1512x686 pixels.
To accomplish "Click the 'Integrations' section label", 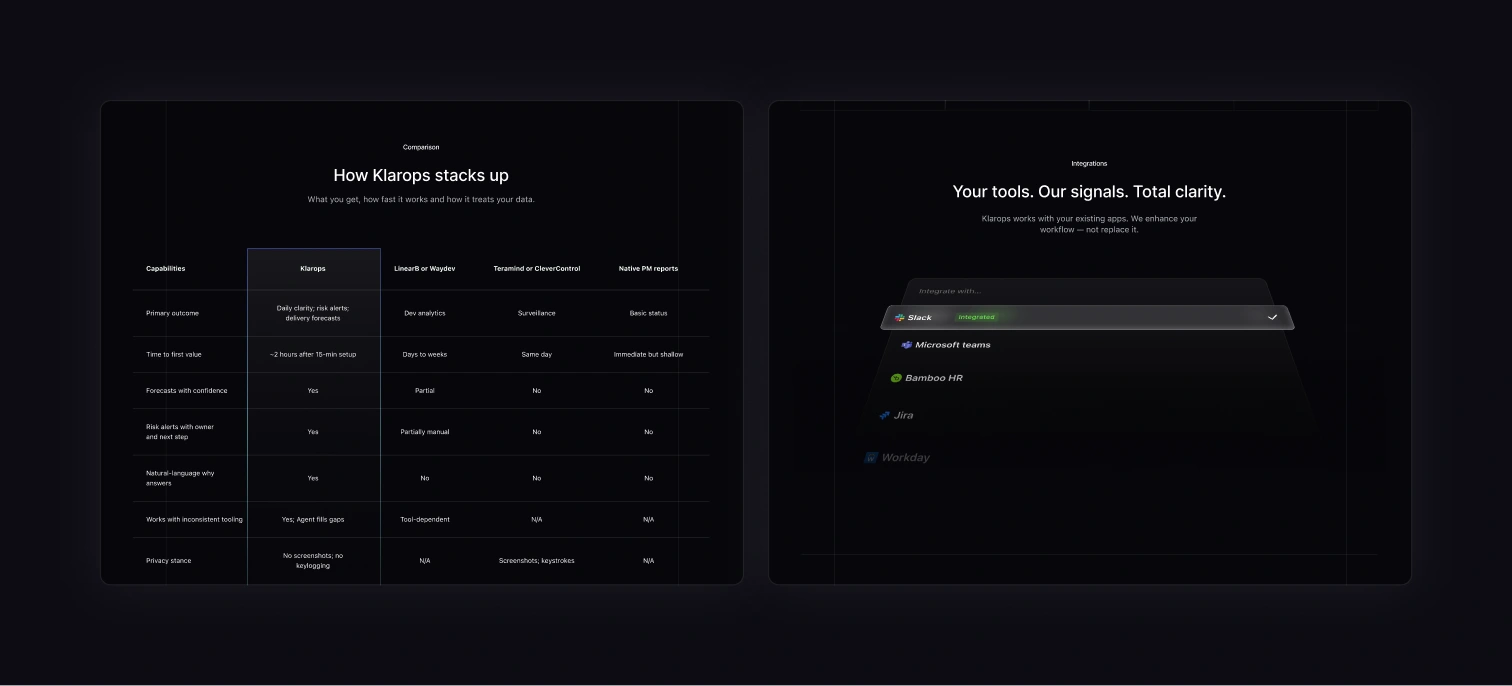I will (1089, 163).
